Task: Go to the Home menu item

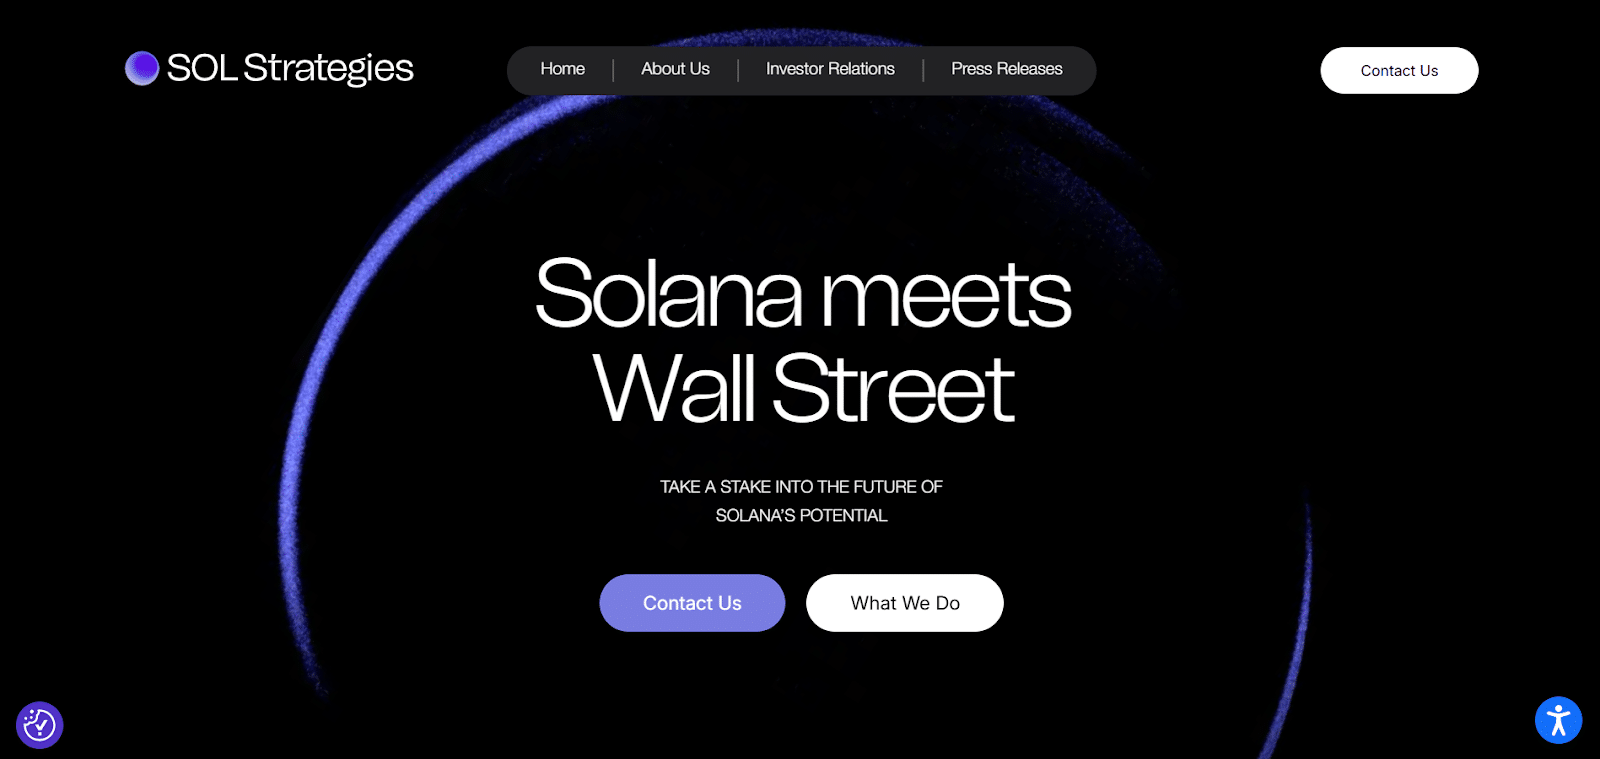Action: [x=562, y=69]
